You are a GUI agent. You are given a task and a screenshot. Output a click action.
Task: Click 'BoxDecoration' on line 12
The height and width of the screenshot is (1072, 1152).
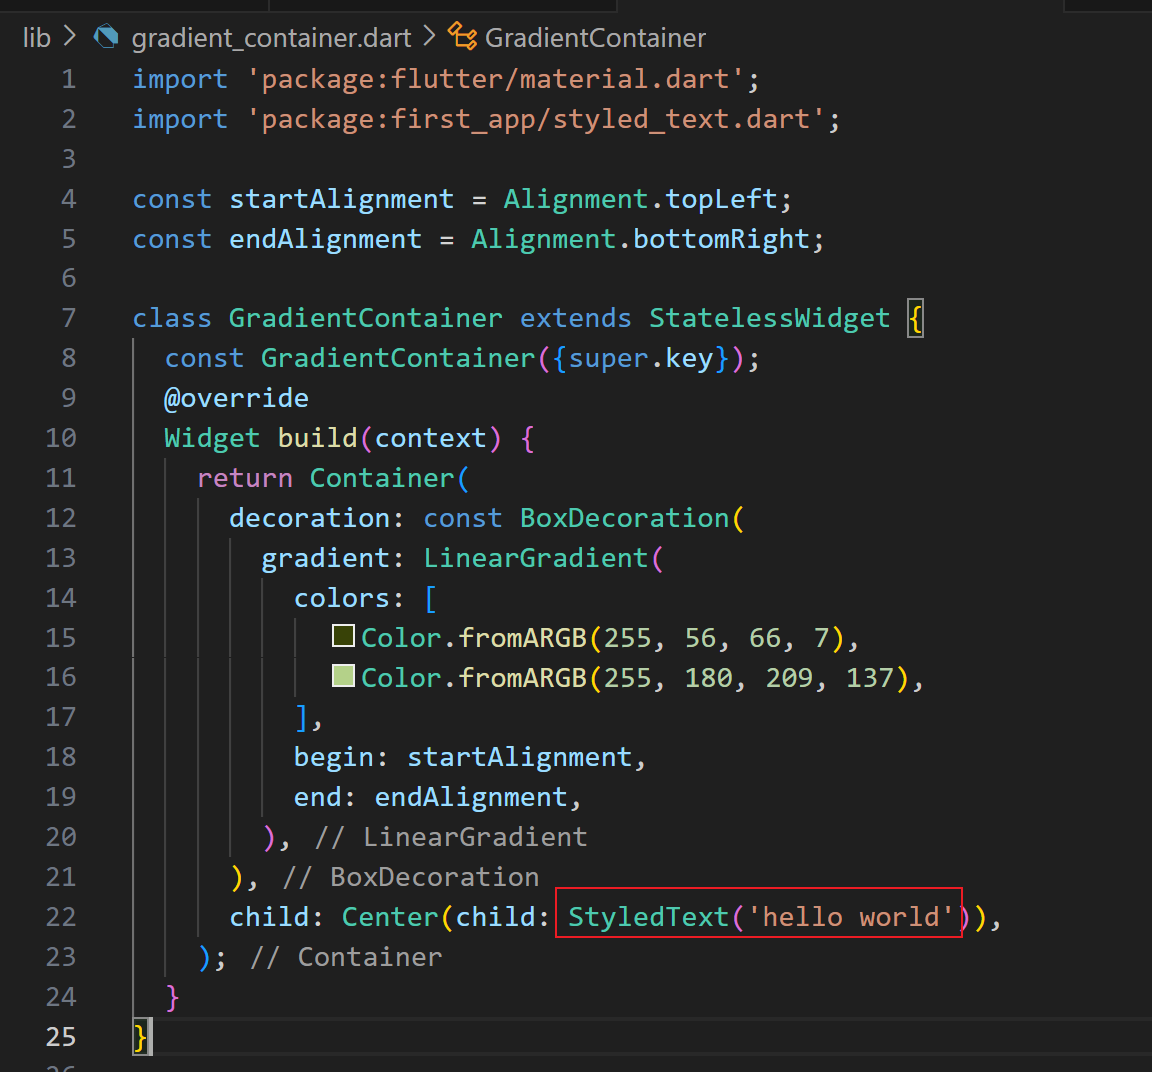point(624,518)
